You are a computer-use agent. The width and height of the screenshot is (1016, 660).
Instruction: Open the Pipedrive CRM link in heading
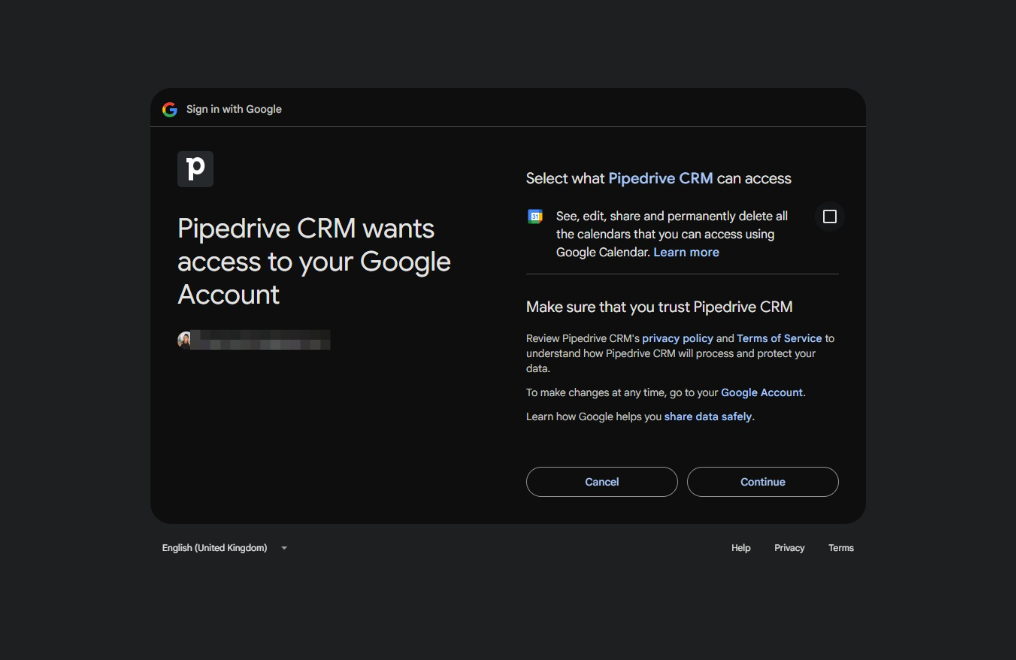click(660, 179)
